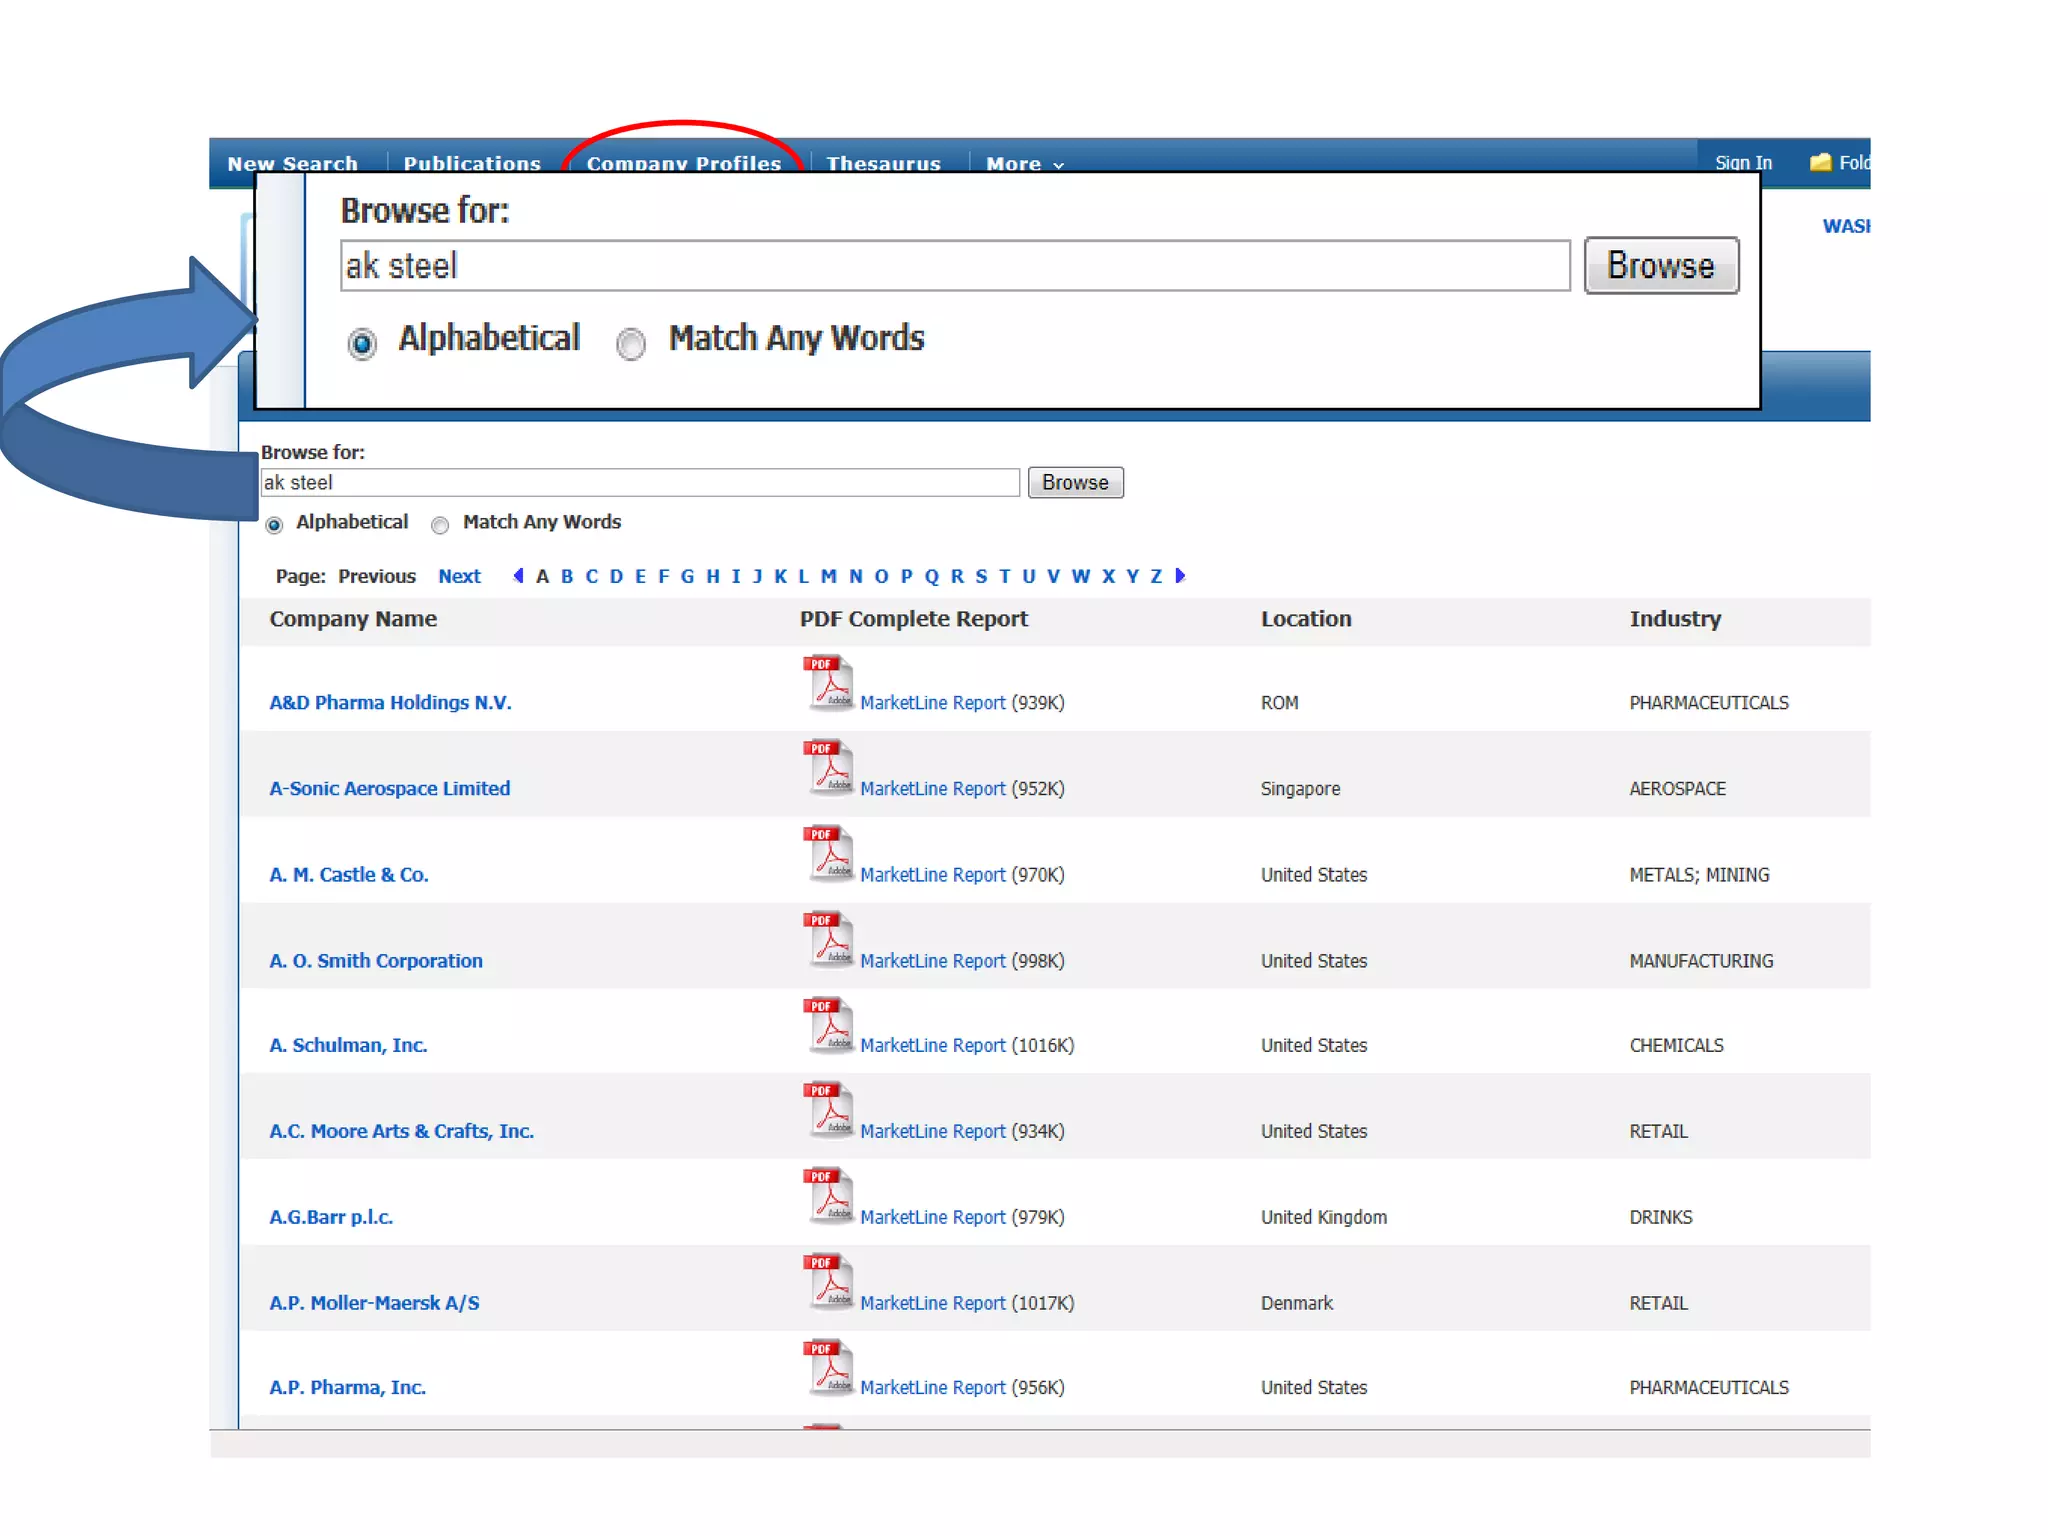Open the PDF icon for A. O. Smith Corporation

click(x=828, y=939)
